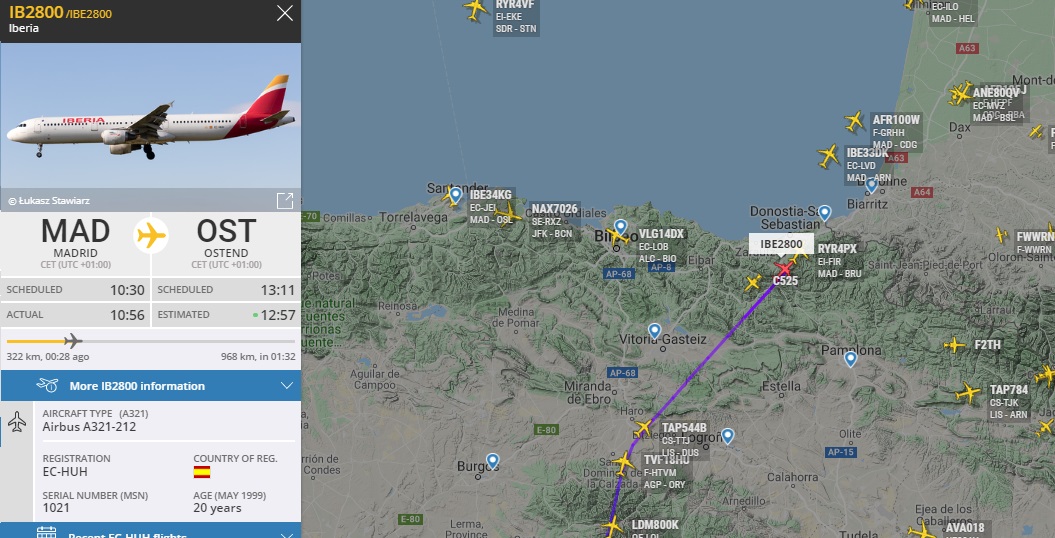Open aircraft photo in external link
The width and height of the screenshot is (1055, 538).
click(x=285, y=200)
